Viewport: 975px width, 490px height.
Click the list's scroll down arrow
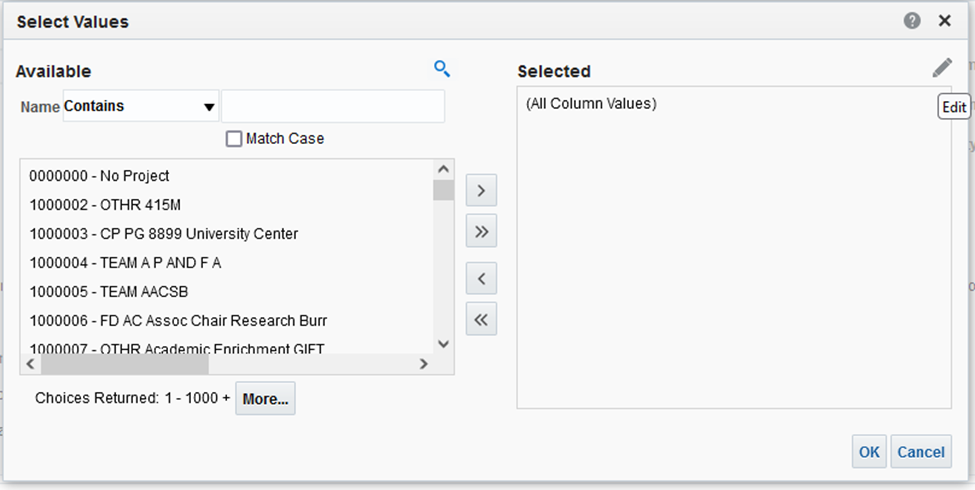click(444, 343)
